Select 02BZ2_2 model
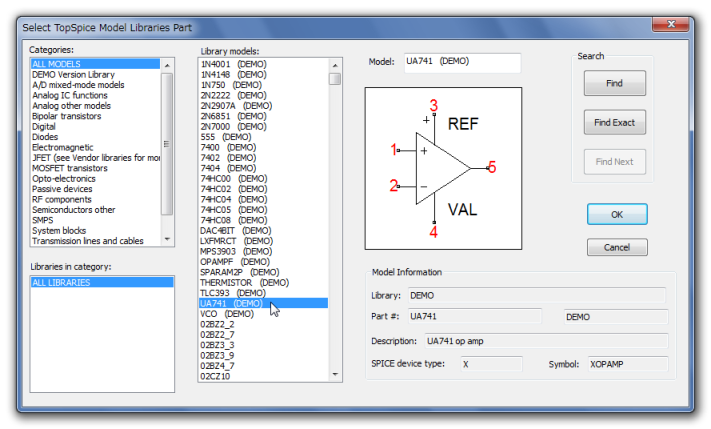The height and width of the screenshot is (429, 711). [x=263, y=324]
